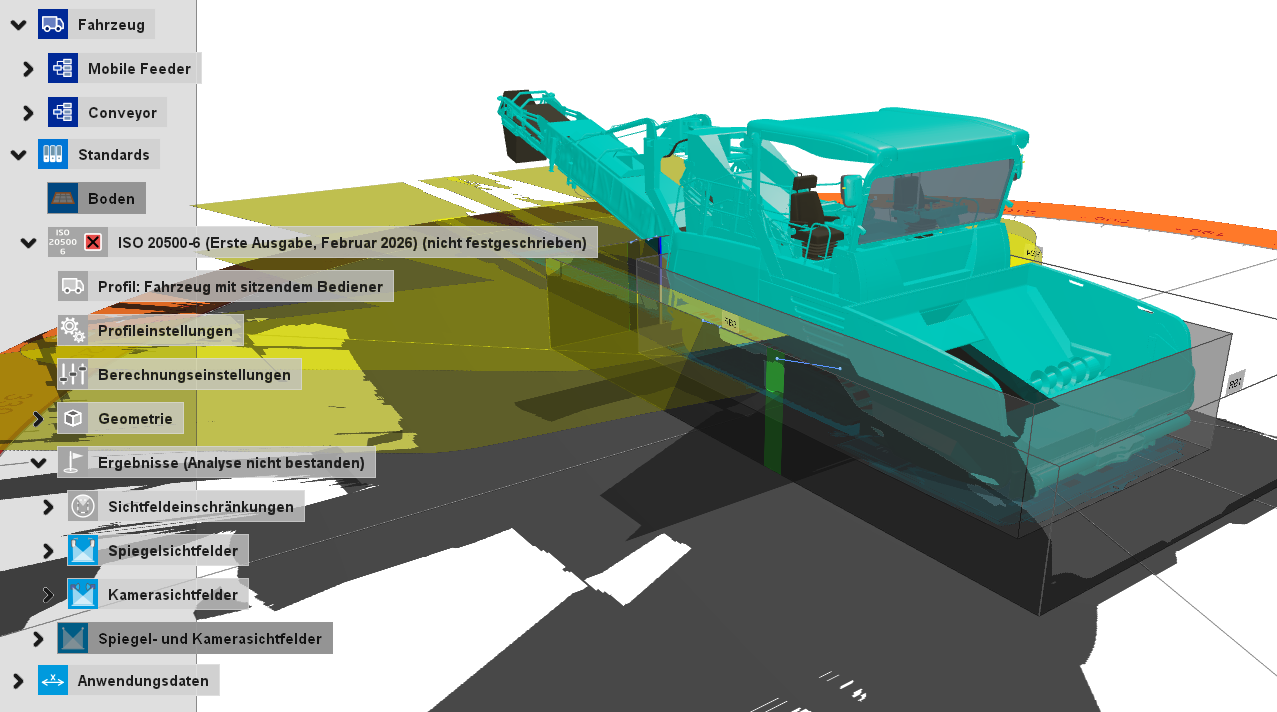Screen dimensions: 1277x712
Task: Collapse the ISO 20500-6 node
Action: point(28,243)
